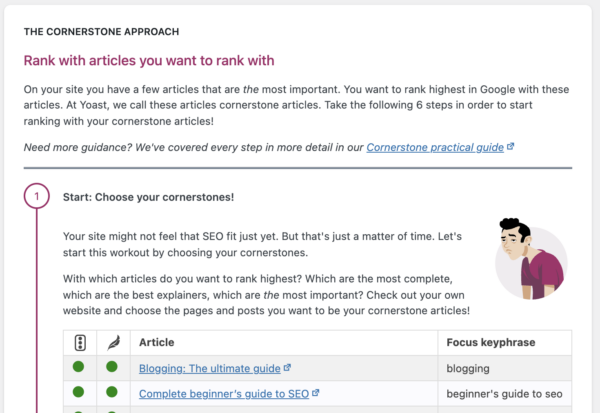Click the external link icon after Cornerstone practical guide
This screenshot has width=600, height=413.
tap(511, 147)
